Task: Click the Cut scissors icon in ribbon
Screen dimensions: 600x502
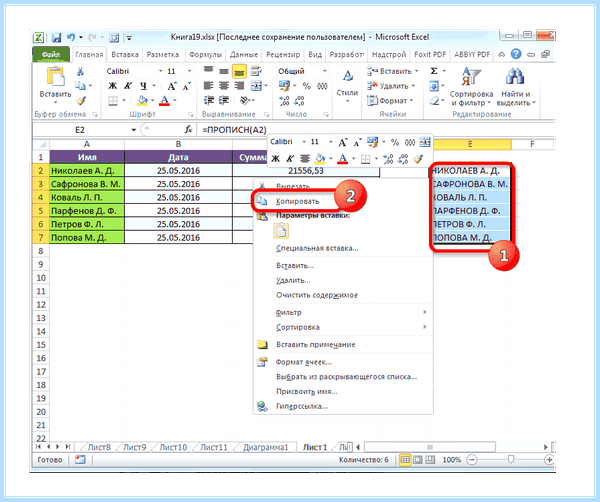Action: tap(80, 72)
